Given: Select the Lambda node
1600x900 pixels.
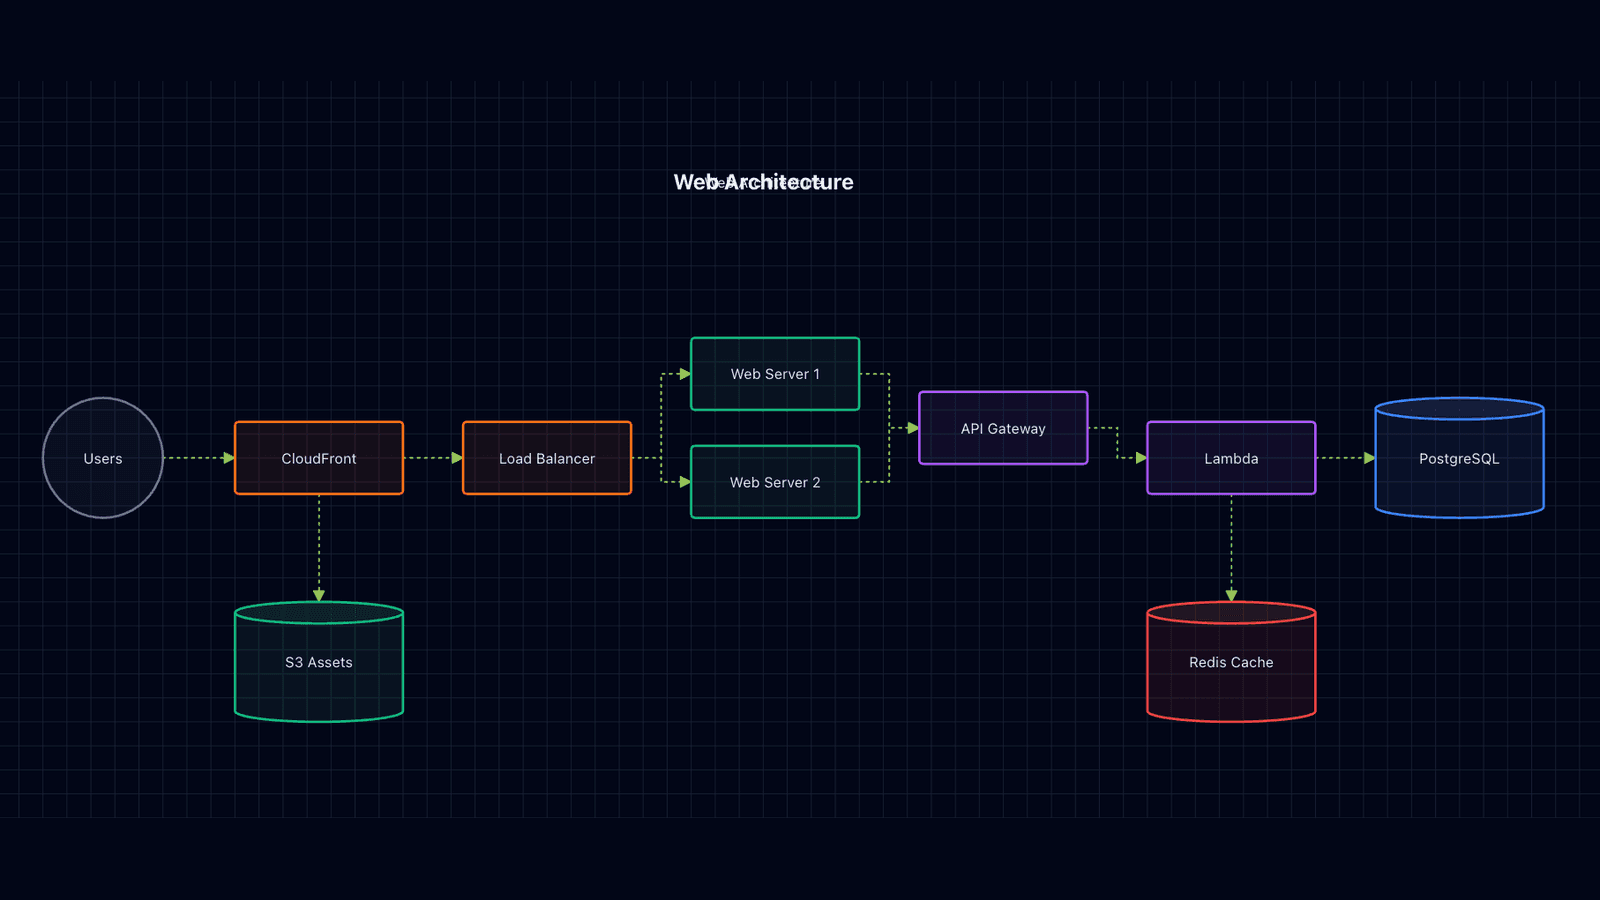Looking at the screenshot, I should click(x=1231, y=458).
